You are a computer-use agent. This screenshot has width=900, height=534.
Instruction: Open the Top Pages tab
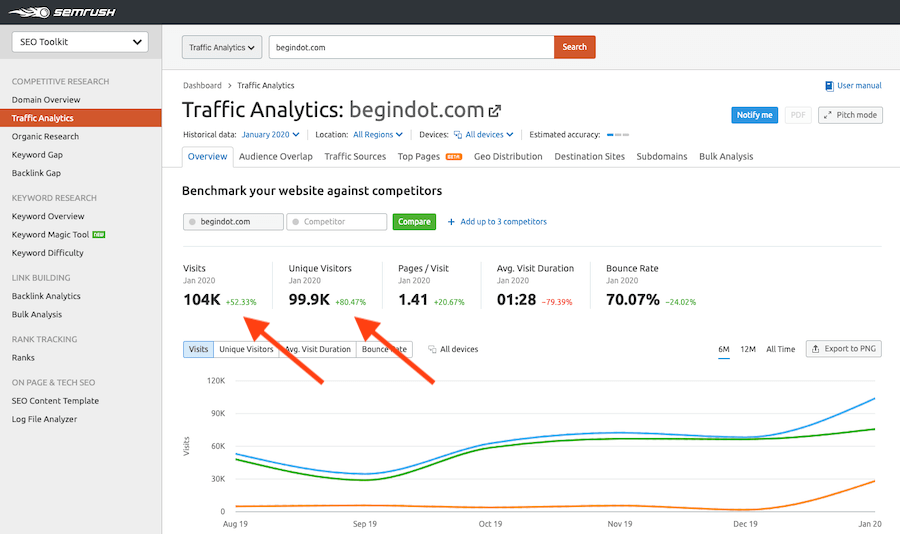point(418,157)
